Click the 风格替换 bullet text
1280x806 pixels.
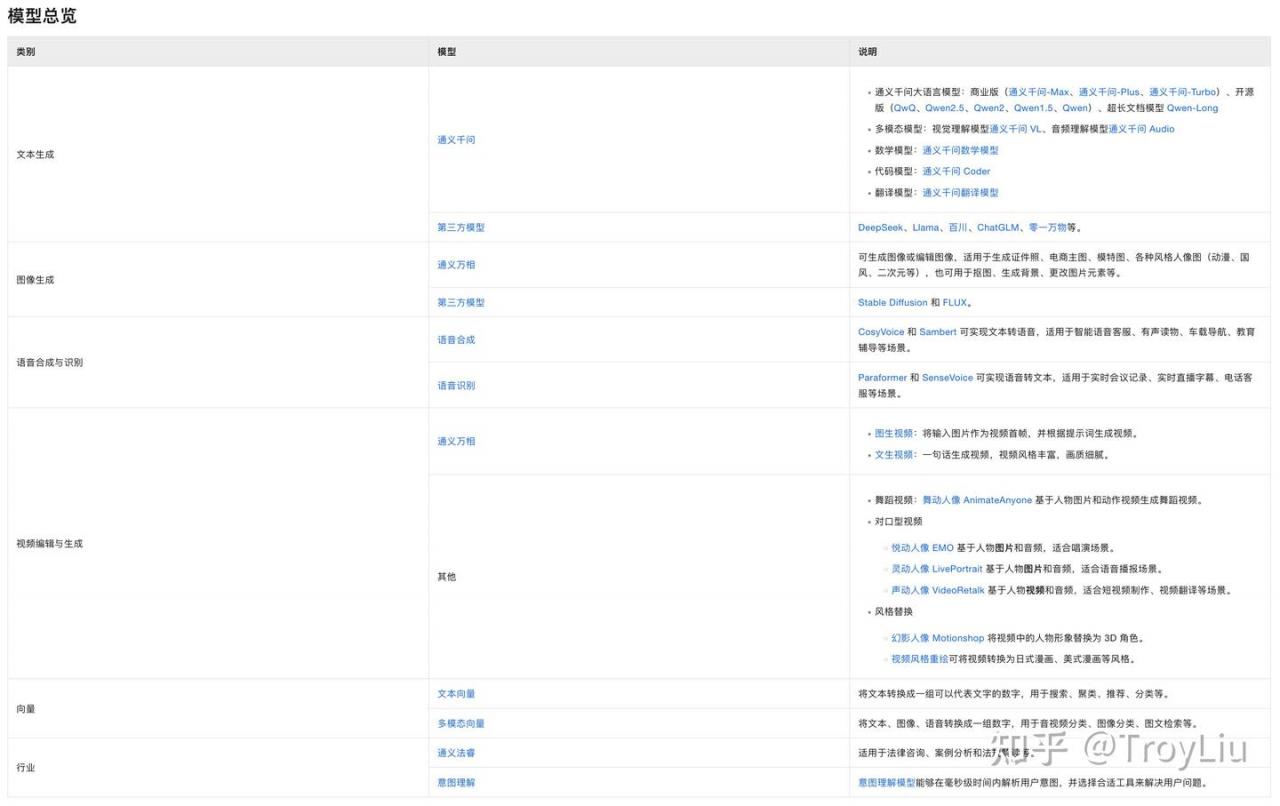894,611
